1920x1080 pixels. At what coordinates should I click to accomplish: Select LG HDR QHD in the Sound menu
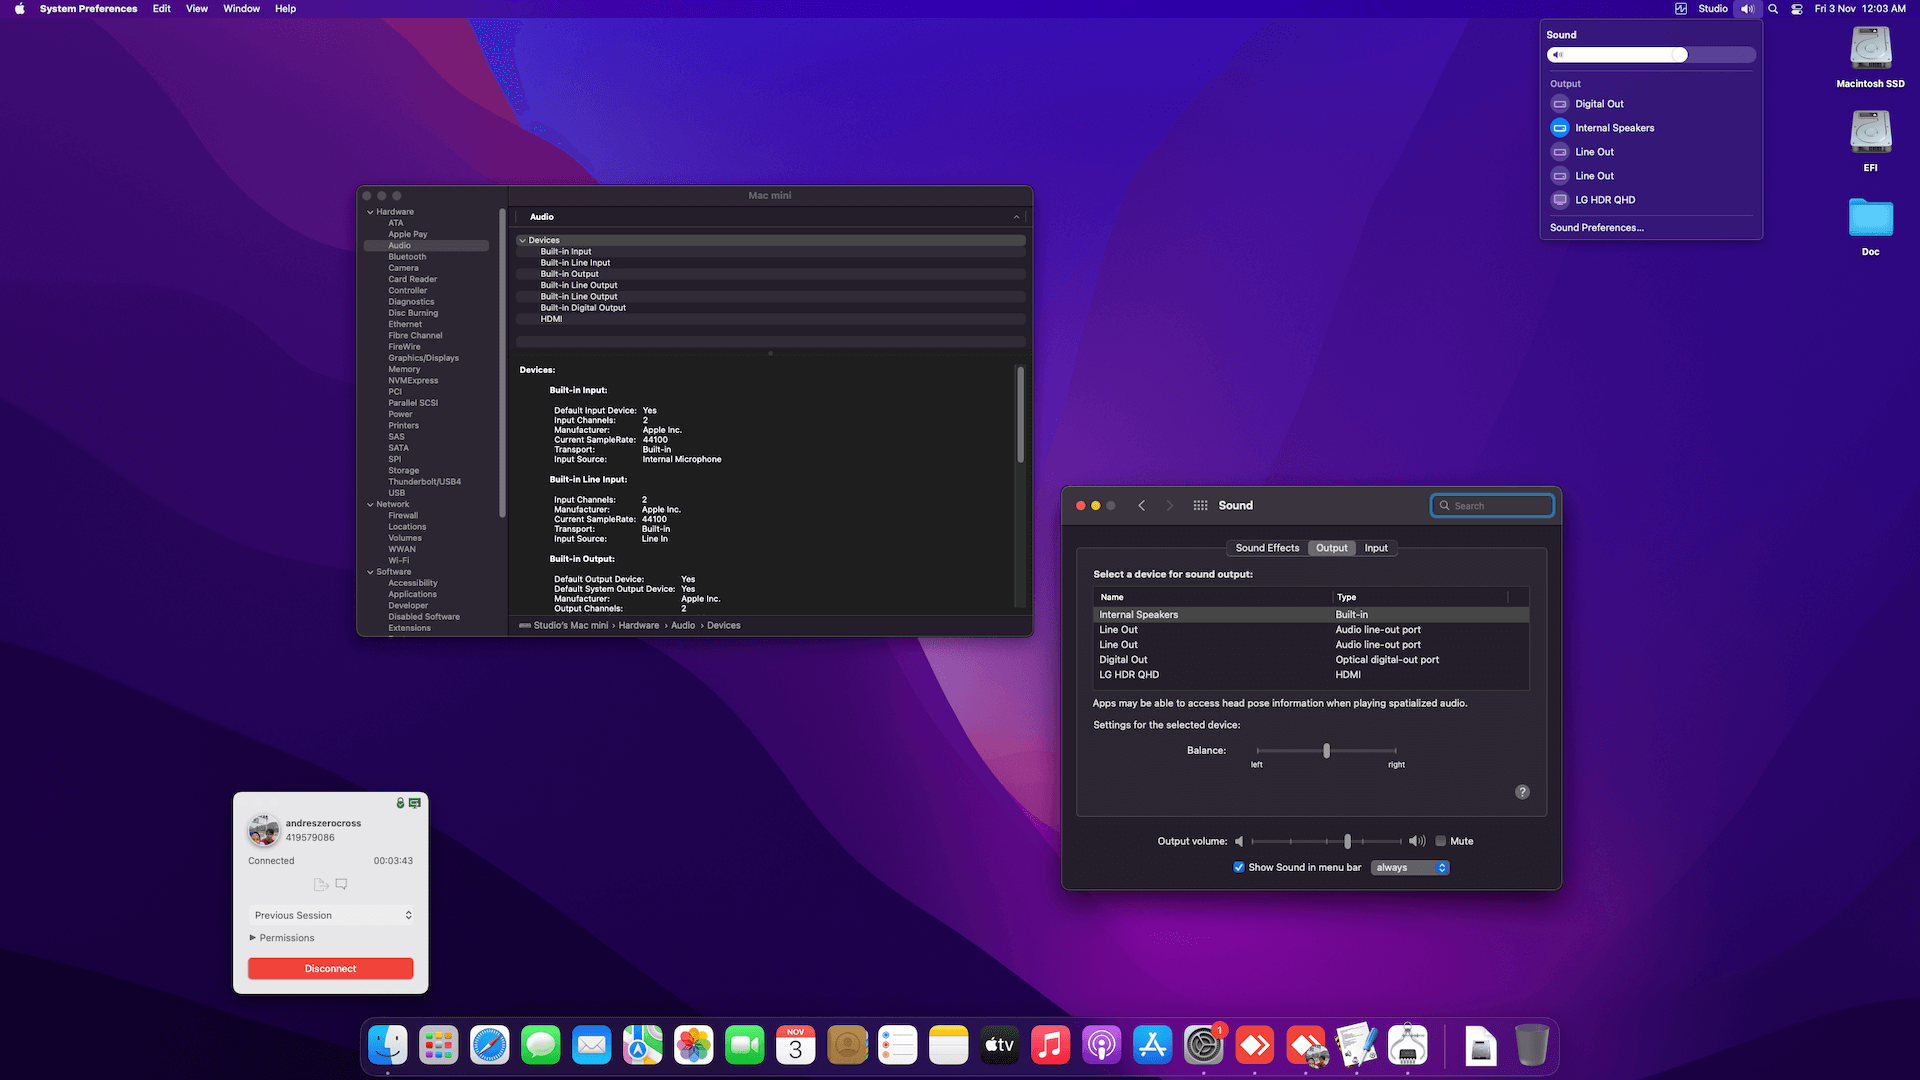[x=1651, y=200]
